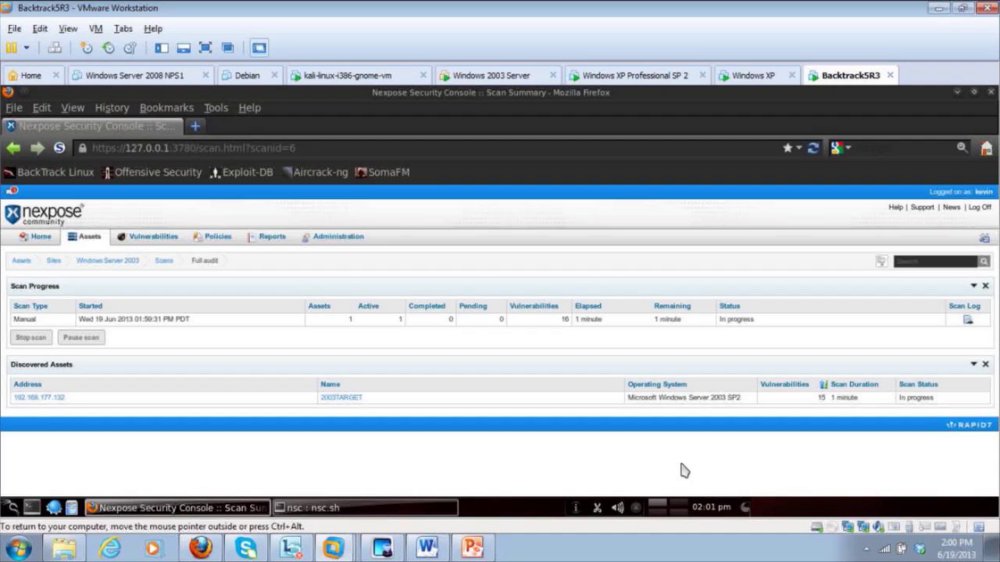Viewport: 1000px width, 562px height.
Task: Open a new Firefox tab with plus
Action: pos(195,126)
